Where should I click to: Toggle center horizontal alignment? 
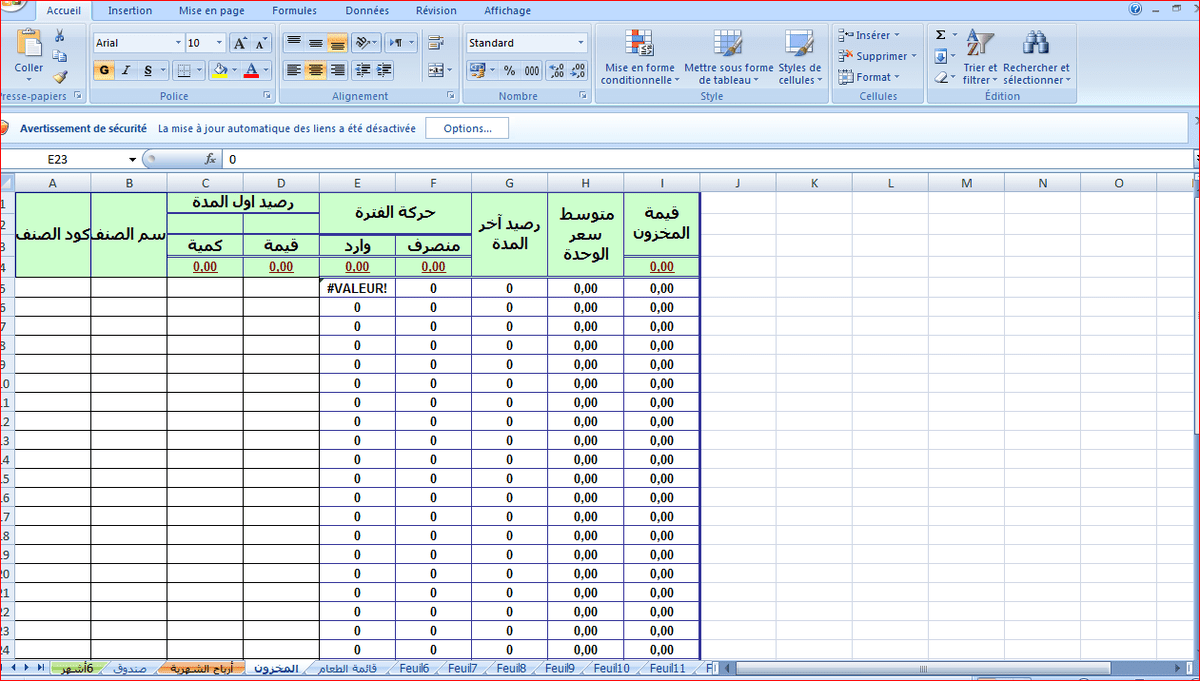tap(315, 71)
